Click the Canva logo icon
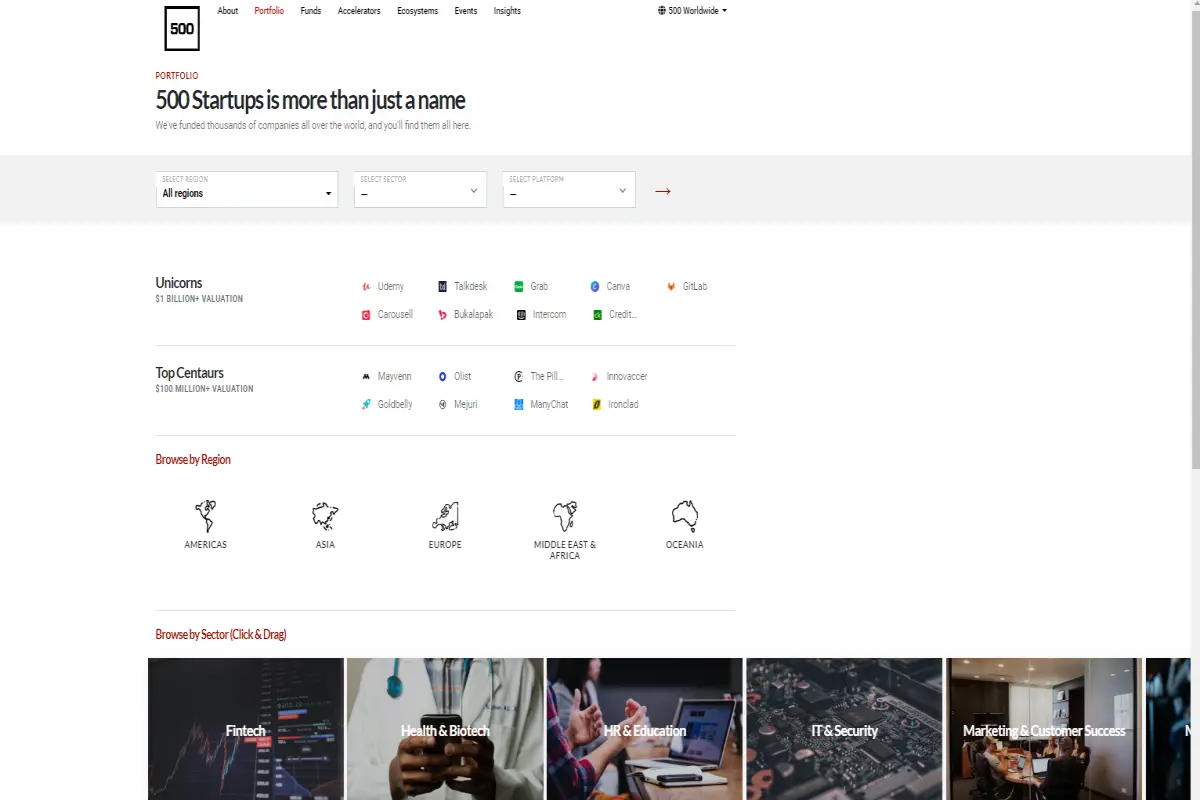Screen dimensions: 1200x800 [x=595, y=287]
